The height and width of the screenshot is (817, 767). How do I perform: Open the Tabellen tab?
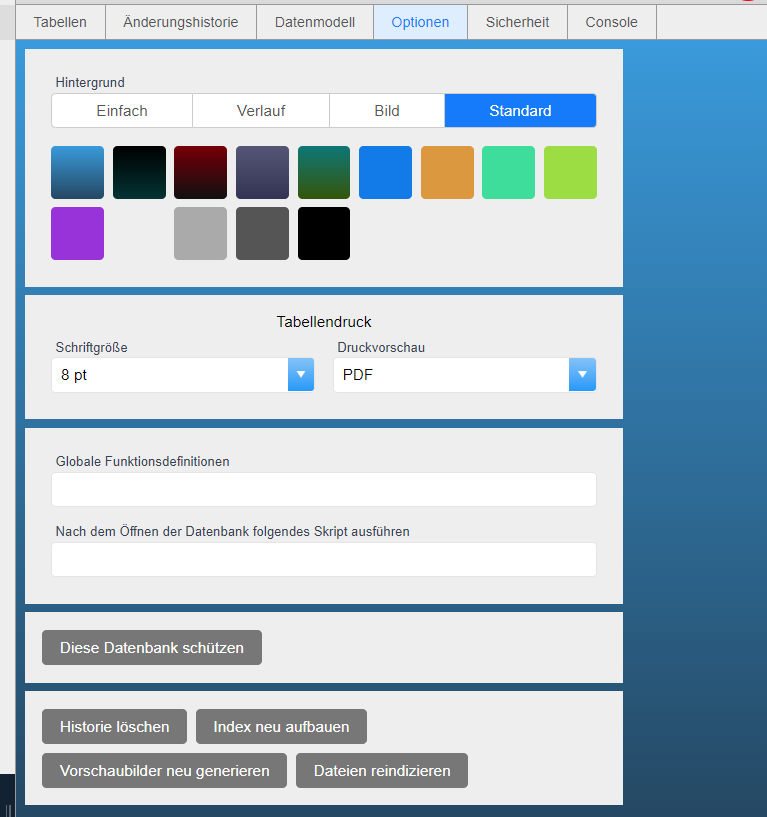coord(60,22)
